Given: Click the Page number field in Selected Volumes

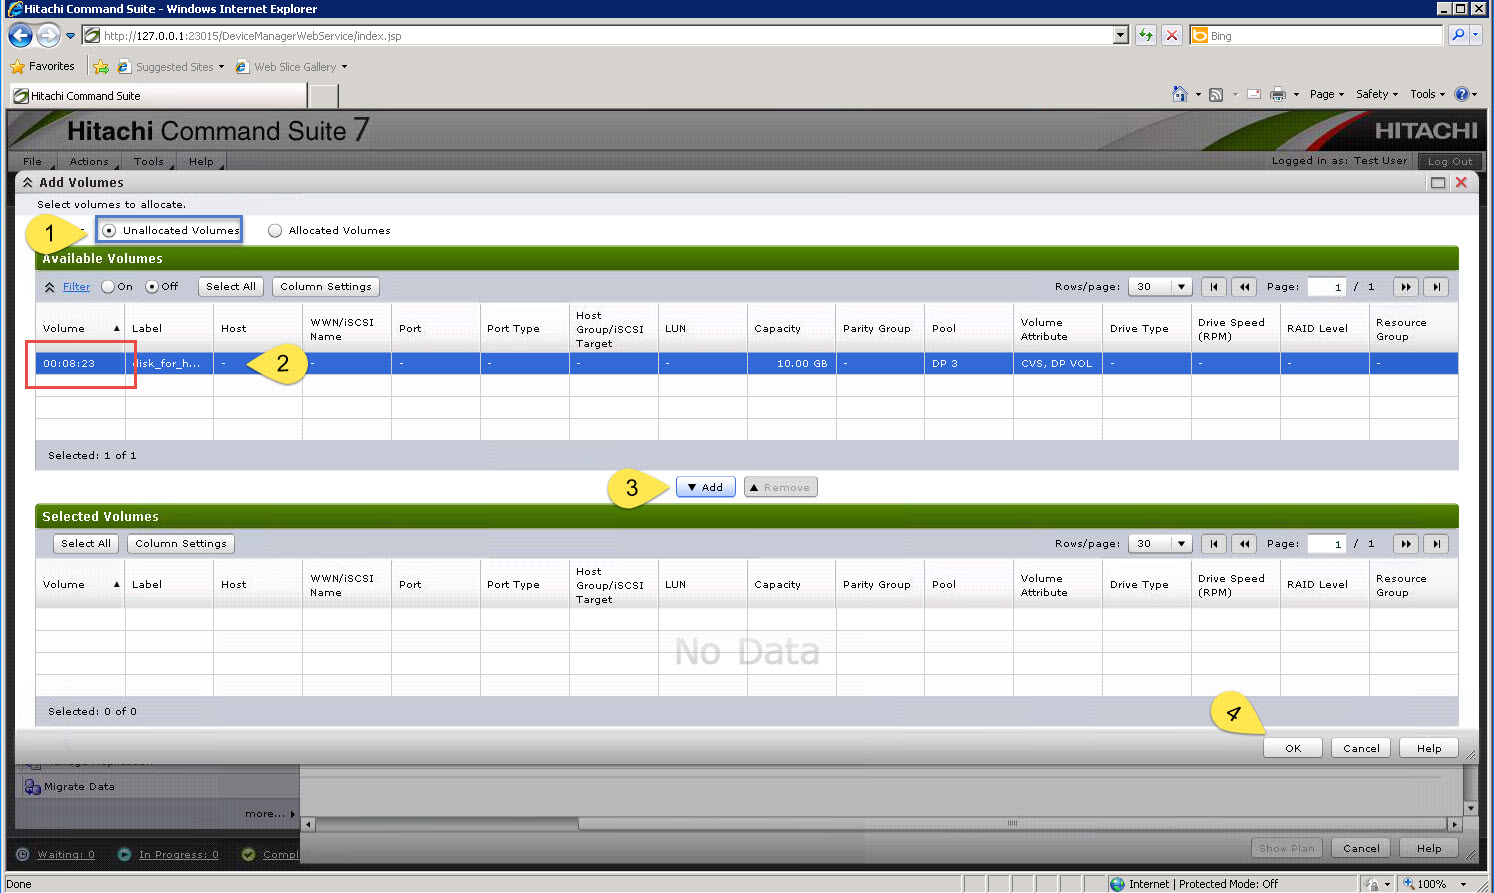Looking at the screenshot, I should coord(1326,543).
